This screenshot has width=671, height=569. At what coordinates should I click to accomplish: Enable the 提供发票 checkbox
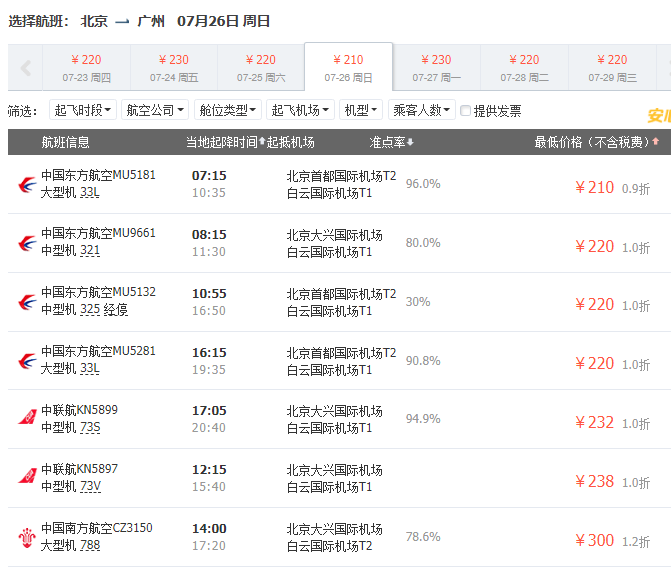[x=466, y=111]
